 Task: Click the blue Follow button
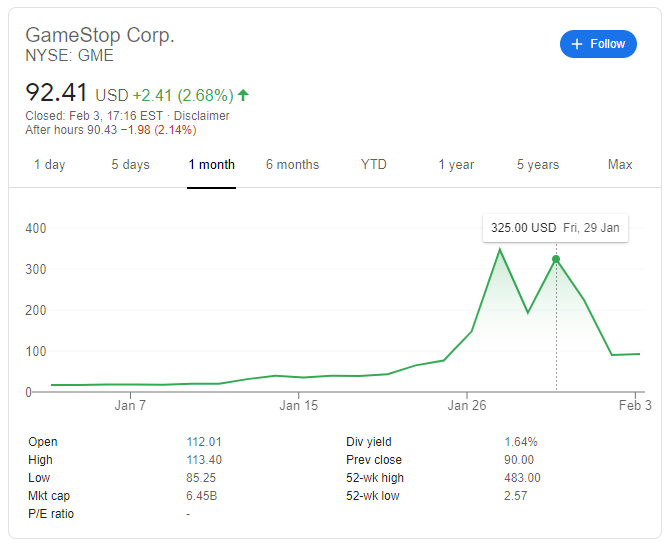click(598, 44)
